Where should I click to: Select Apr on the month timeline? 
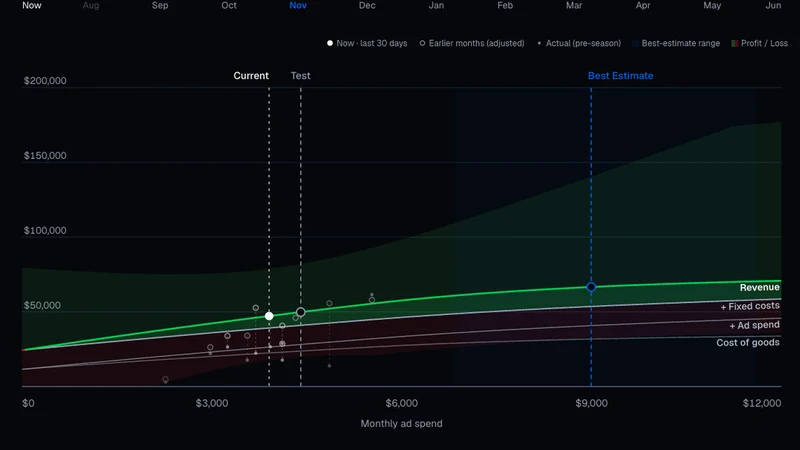click(x=643, y=6)
